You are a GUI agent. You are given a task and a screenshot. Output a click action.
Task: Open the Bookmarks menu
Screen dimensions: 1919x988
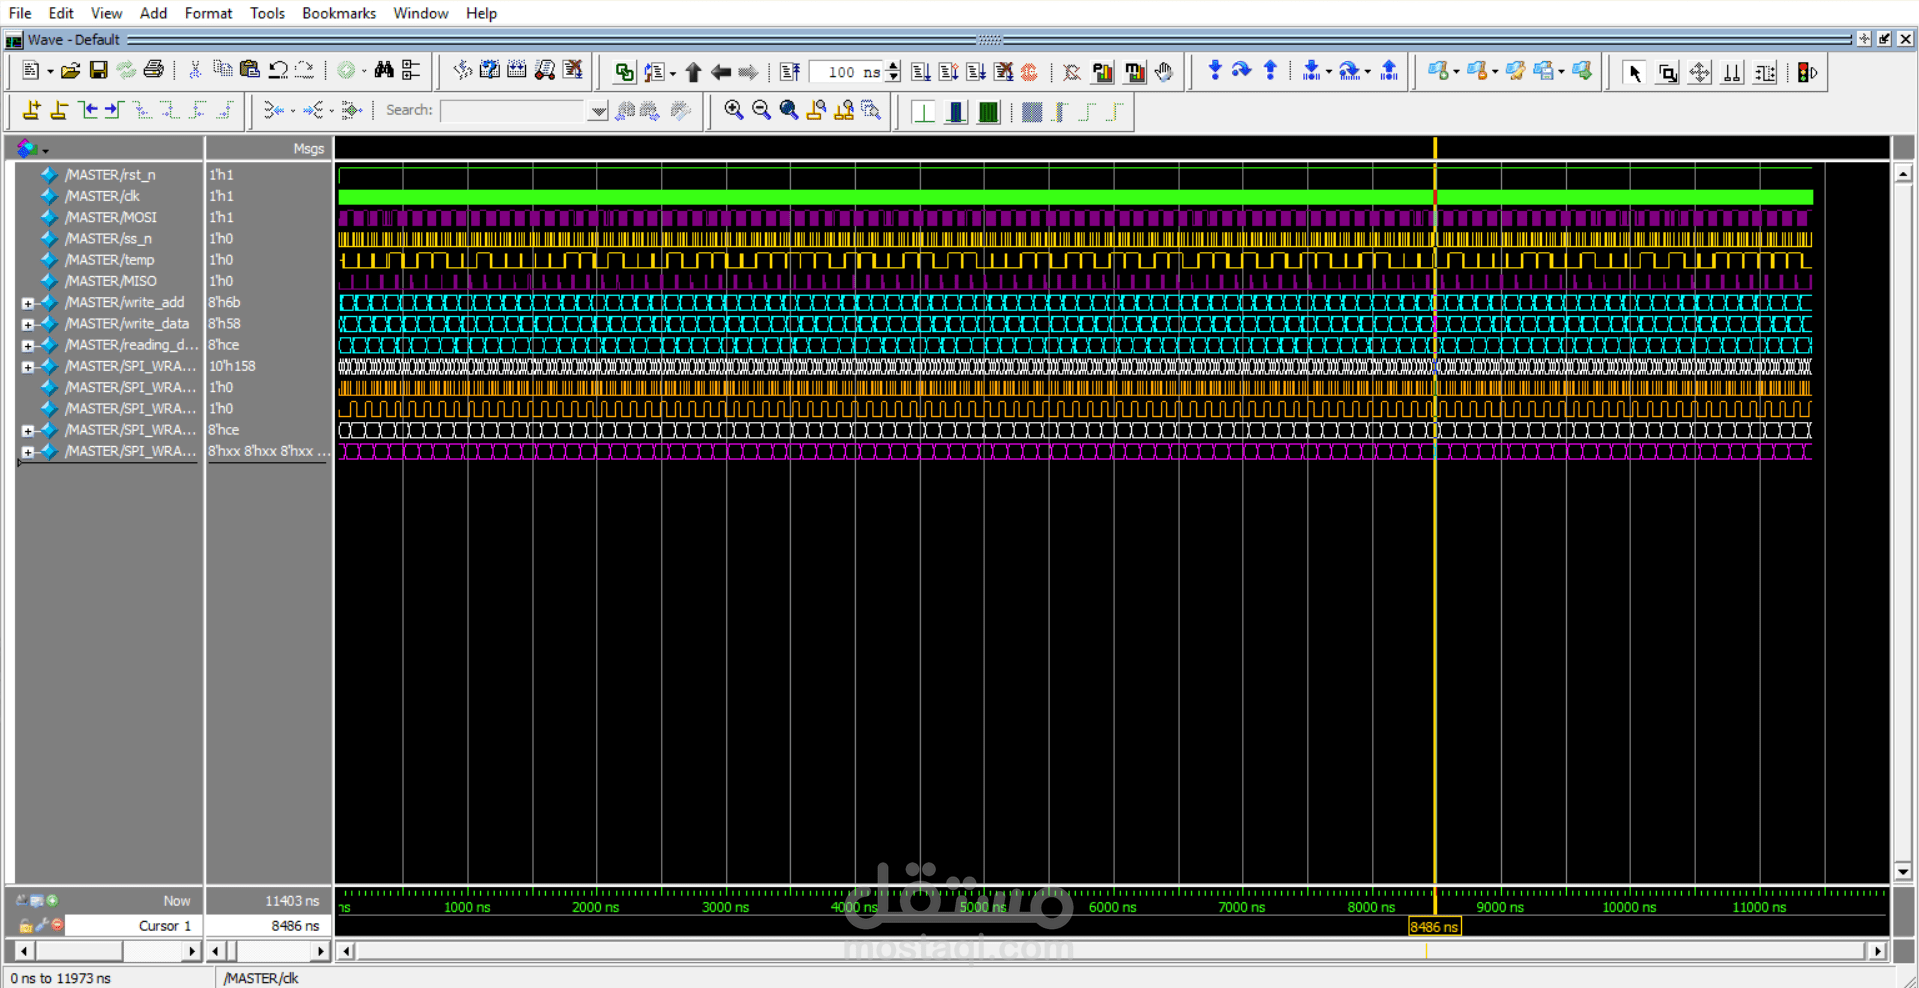339,13
